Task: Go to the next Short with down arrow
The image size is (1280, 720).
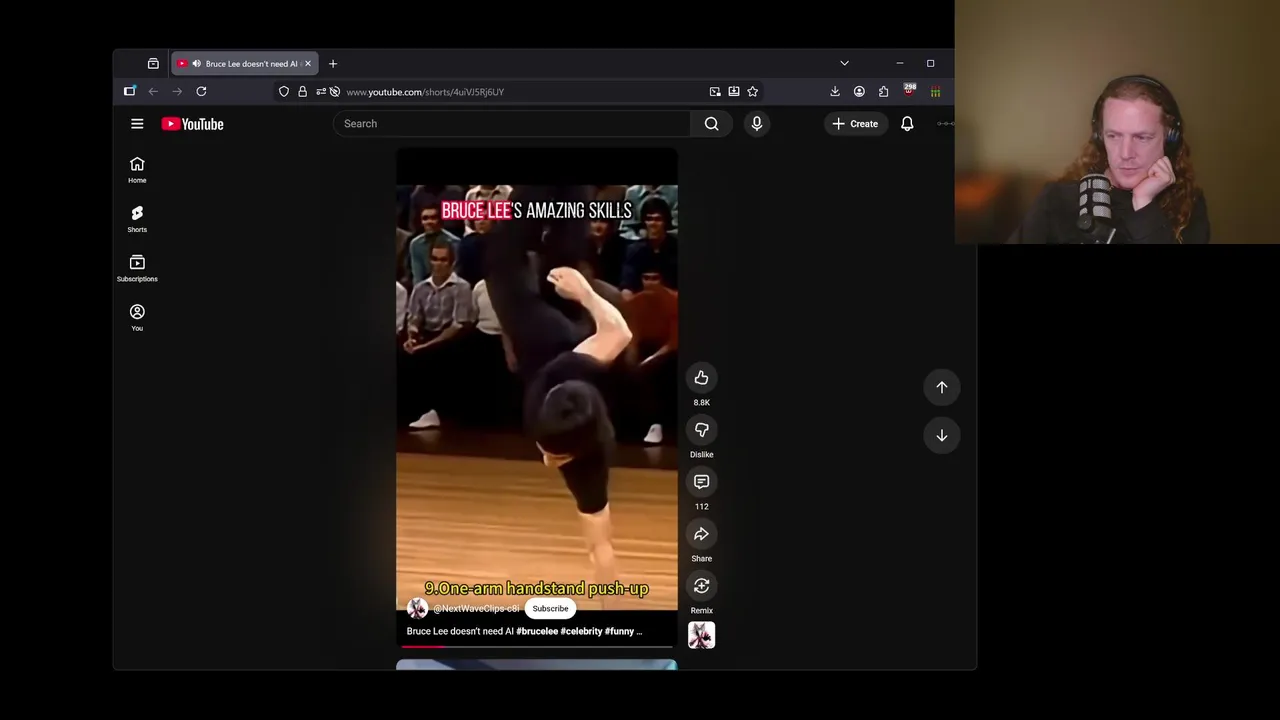Action: pos(942,435)
